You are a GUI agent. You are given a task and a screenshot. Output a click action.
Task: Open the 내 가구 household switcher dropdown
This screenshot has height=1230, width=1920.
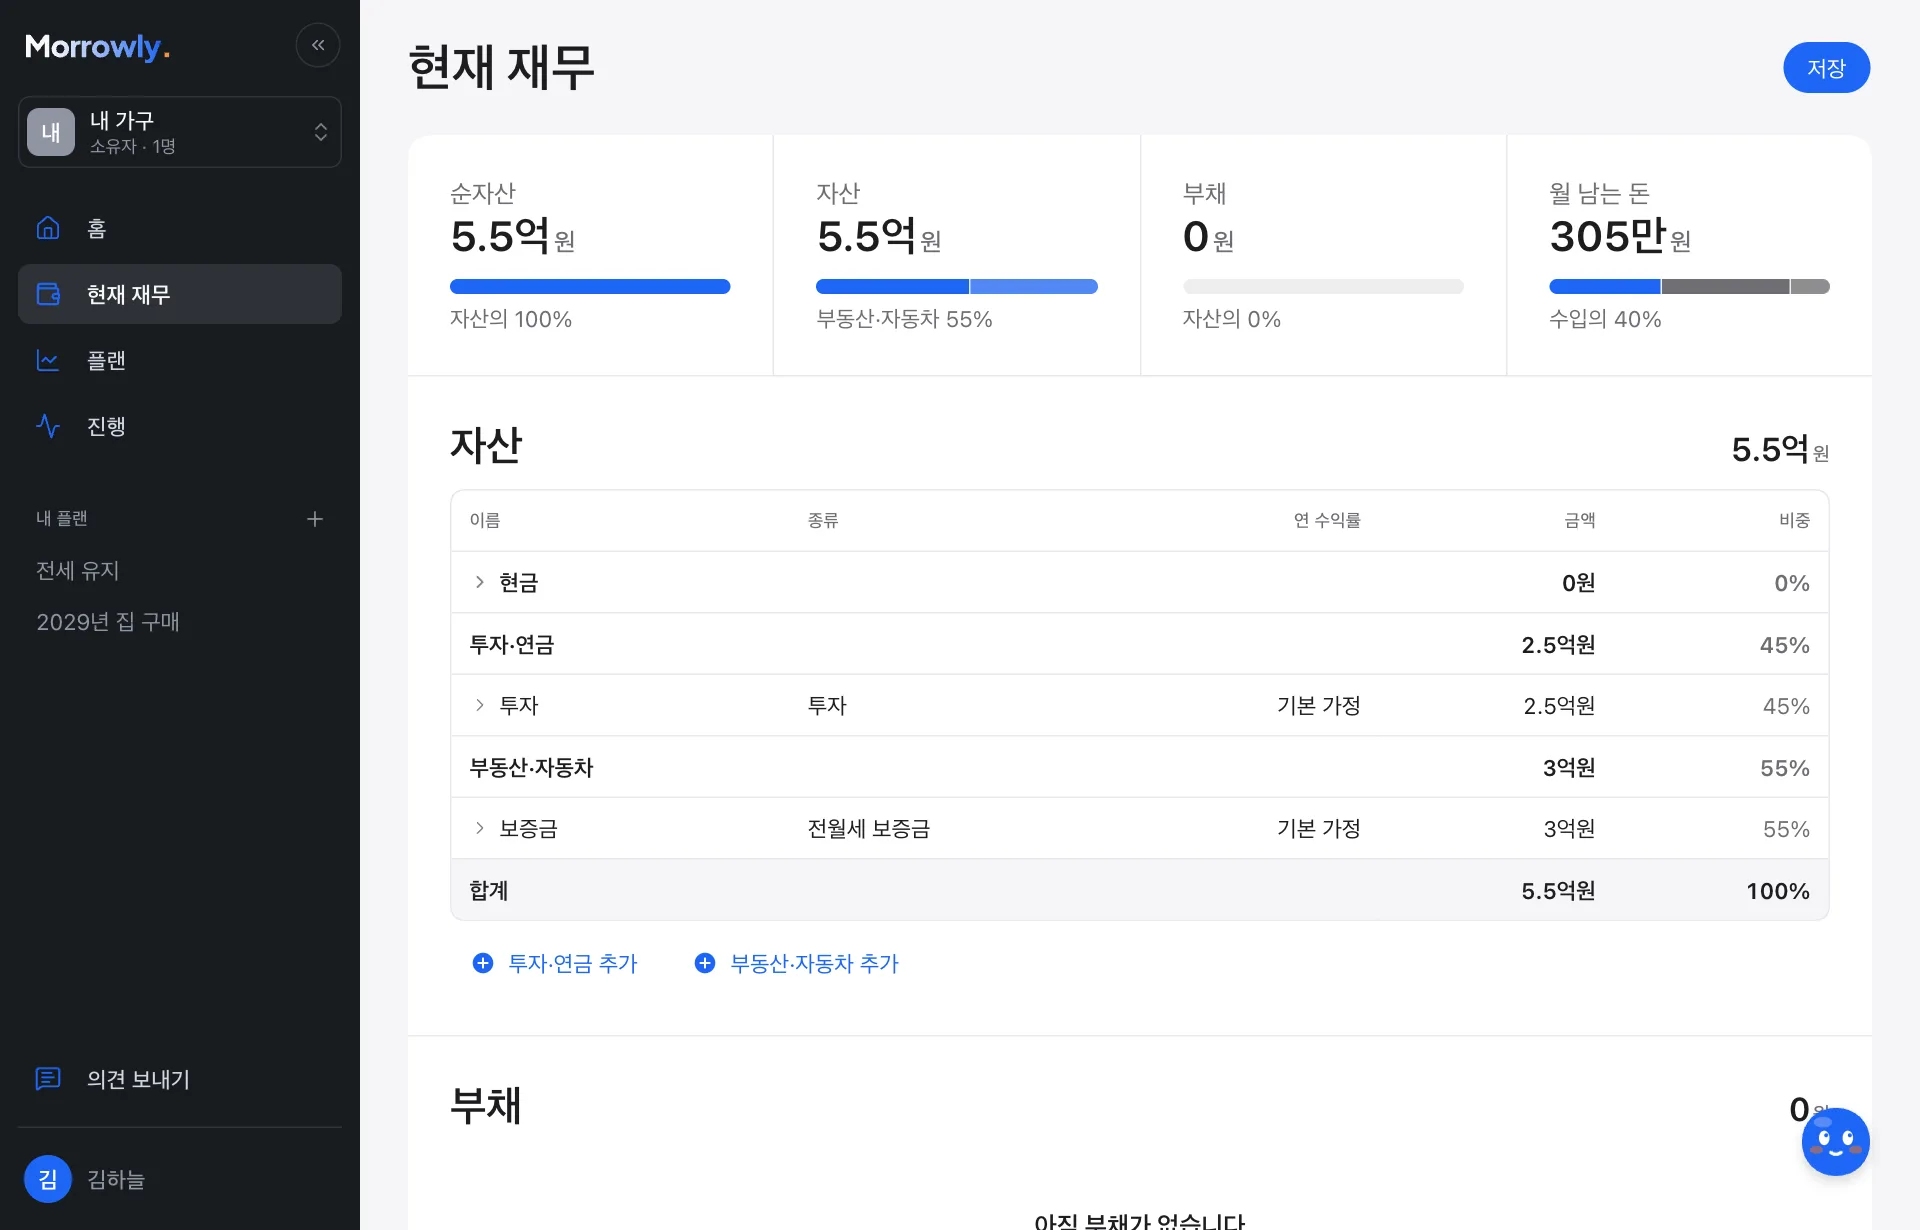tap(180, 132)
